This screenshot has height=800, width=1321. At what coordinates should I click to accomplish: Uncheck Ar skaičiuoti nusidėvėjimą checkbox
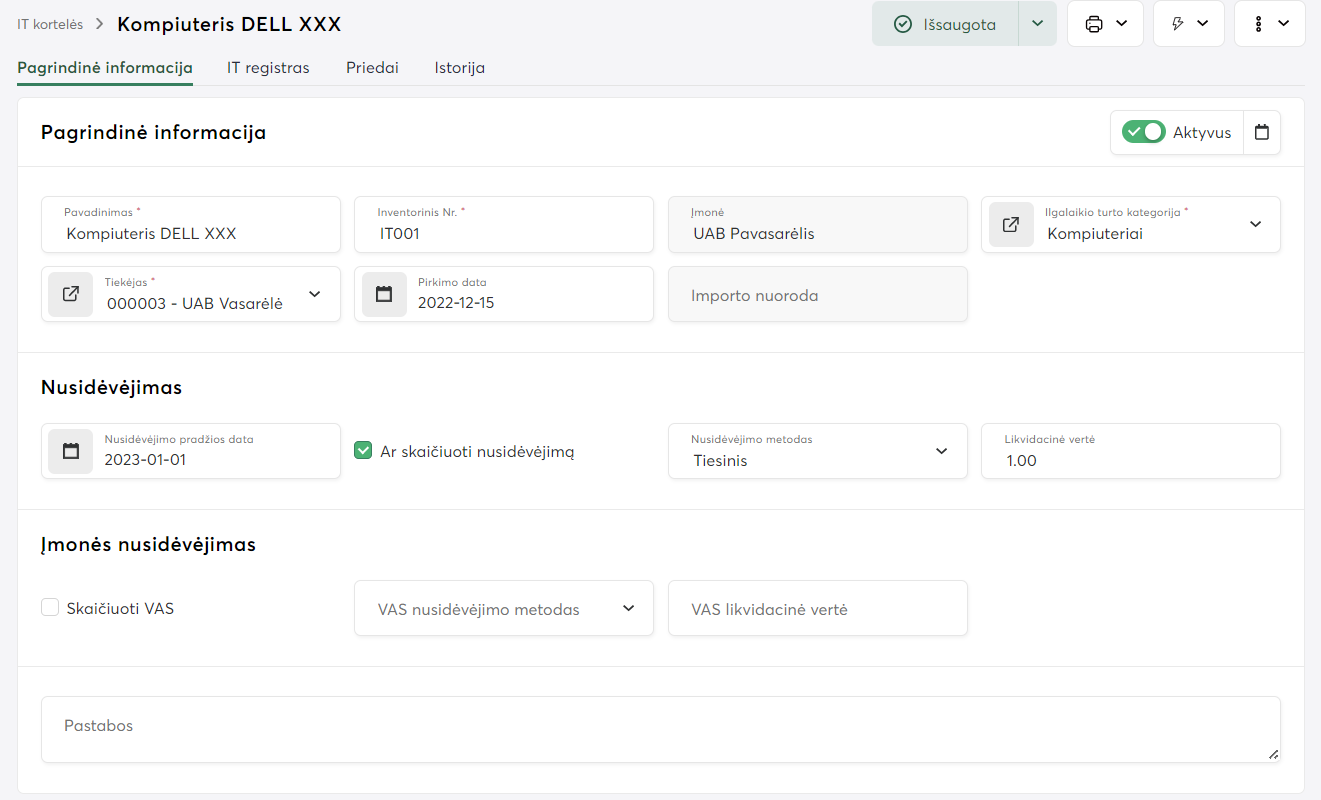363,451
